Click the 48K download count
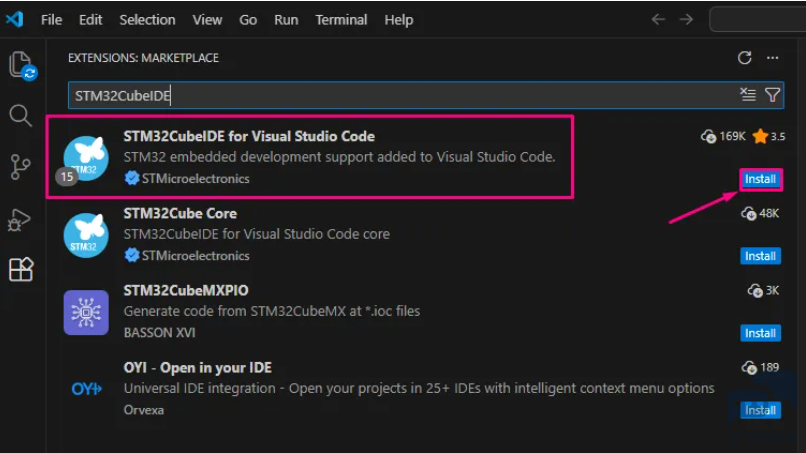The image size is (806, 453). coord(760,213)
